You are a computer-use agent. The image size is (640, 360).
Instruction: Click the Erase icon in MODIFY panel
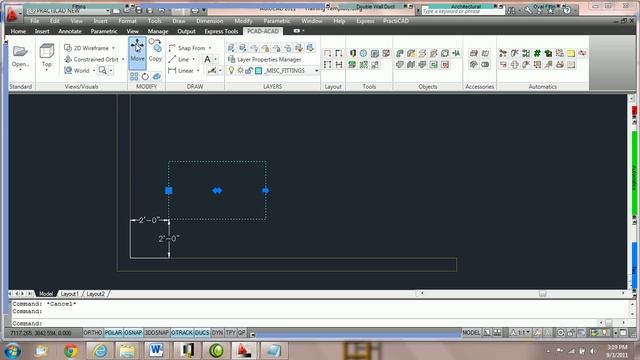[x=157, y=76]
